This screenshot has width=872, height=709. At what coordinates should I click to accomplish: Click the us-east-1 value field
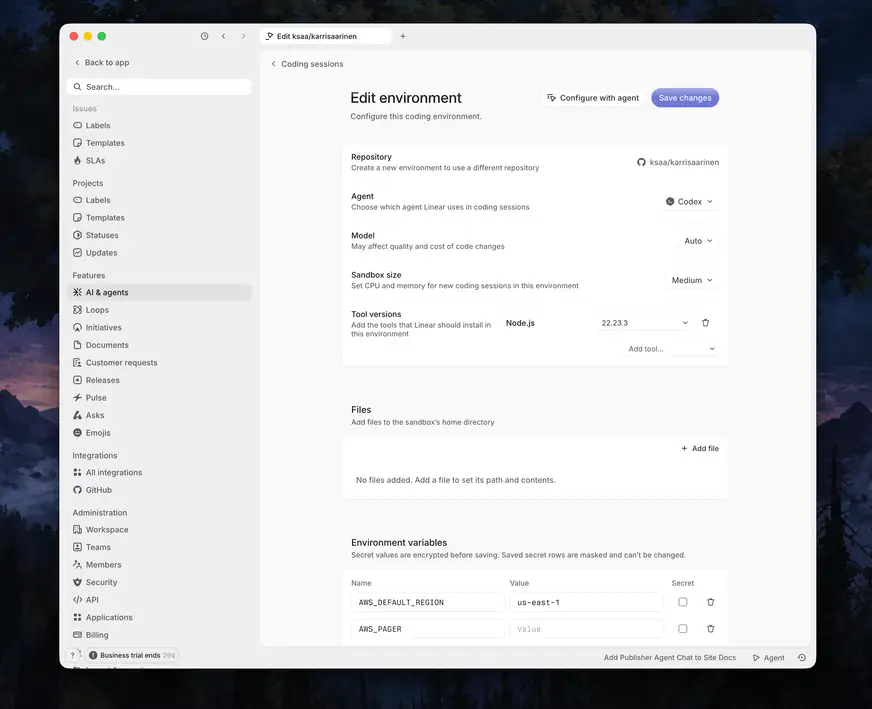pos(586,602)
